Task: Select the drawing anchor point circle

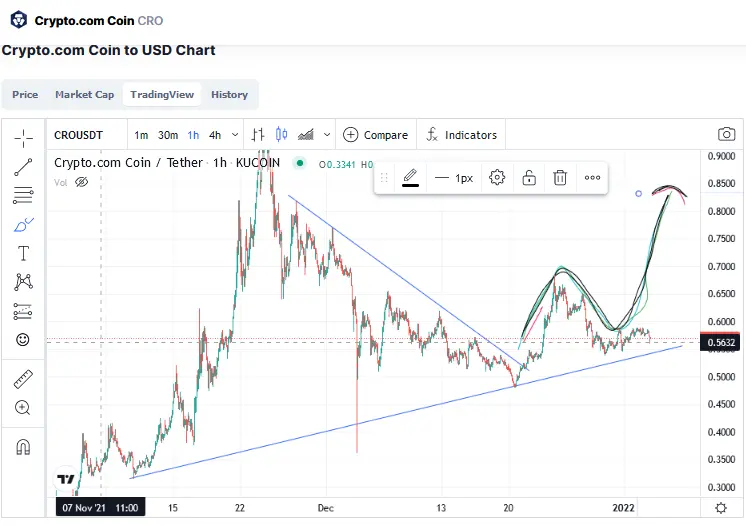Action: point(638,194)
